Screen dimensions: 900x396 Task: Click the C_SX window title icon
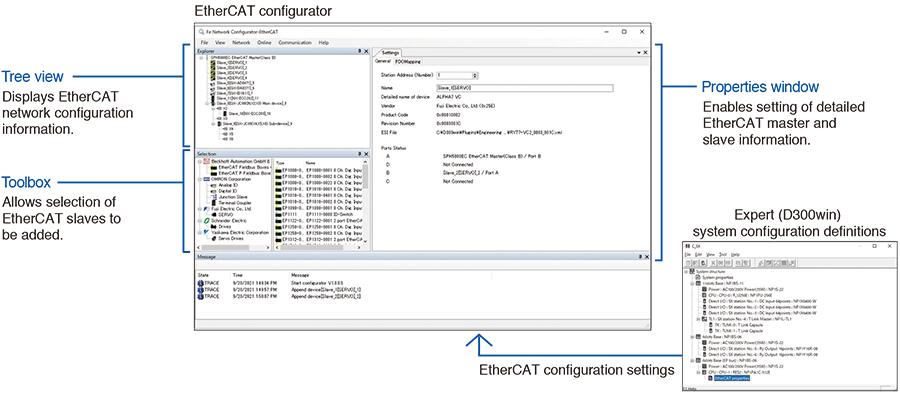pos(687,246)
